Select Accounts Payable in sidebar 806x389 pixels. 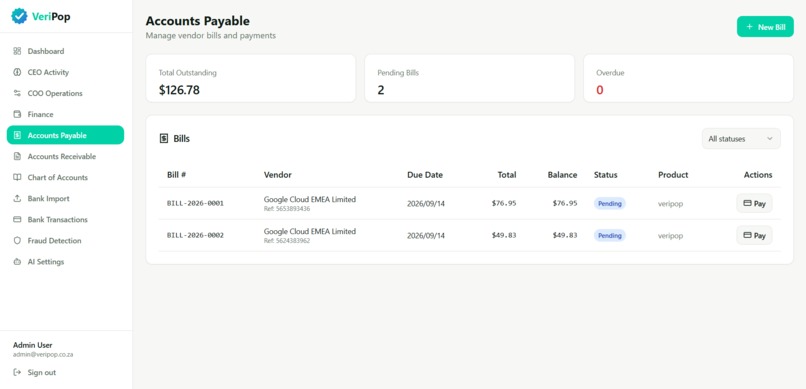tap(65, 135)
